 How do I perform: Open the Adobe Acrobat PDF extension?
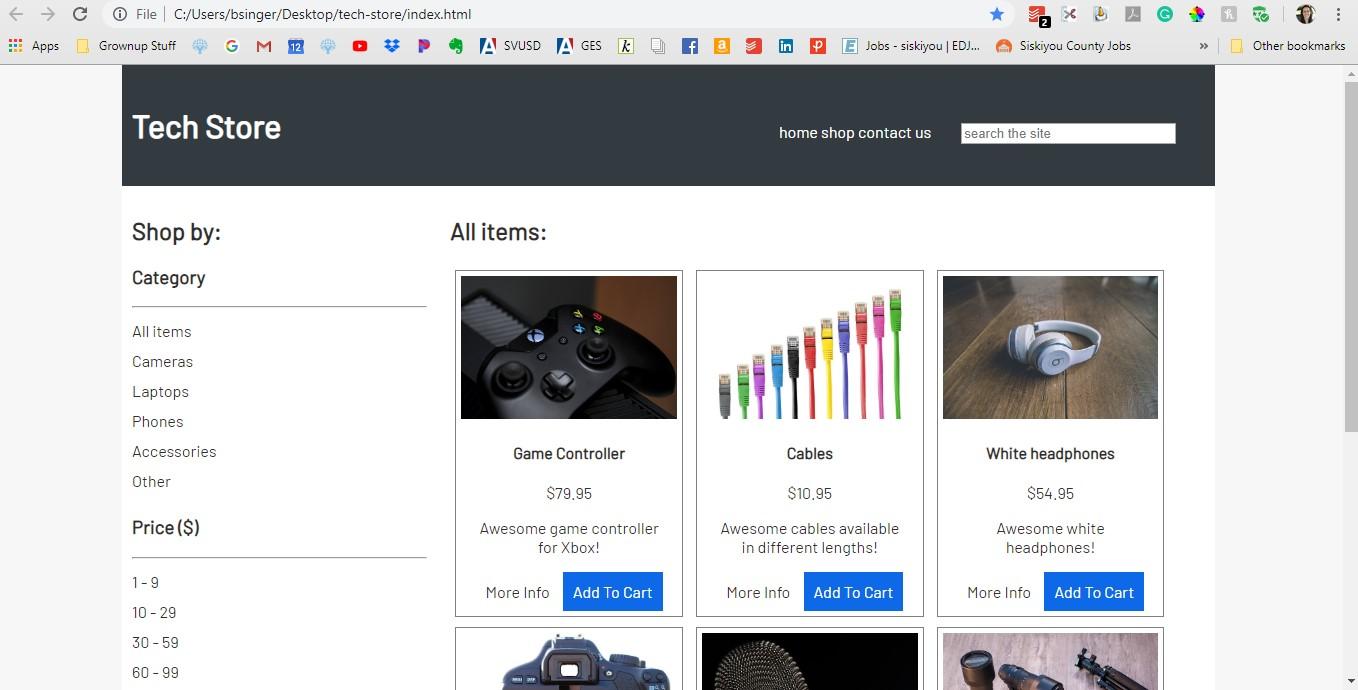pos(1133,14)
